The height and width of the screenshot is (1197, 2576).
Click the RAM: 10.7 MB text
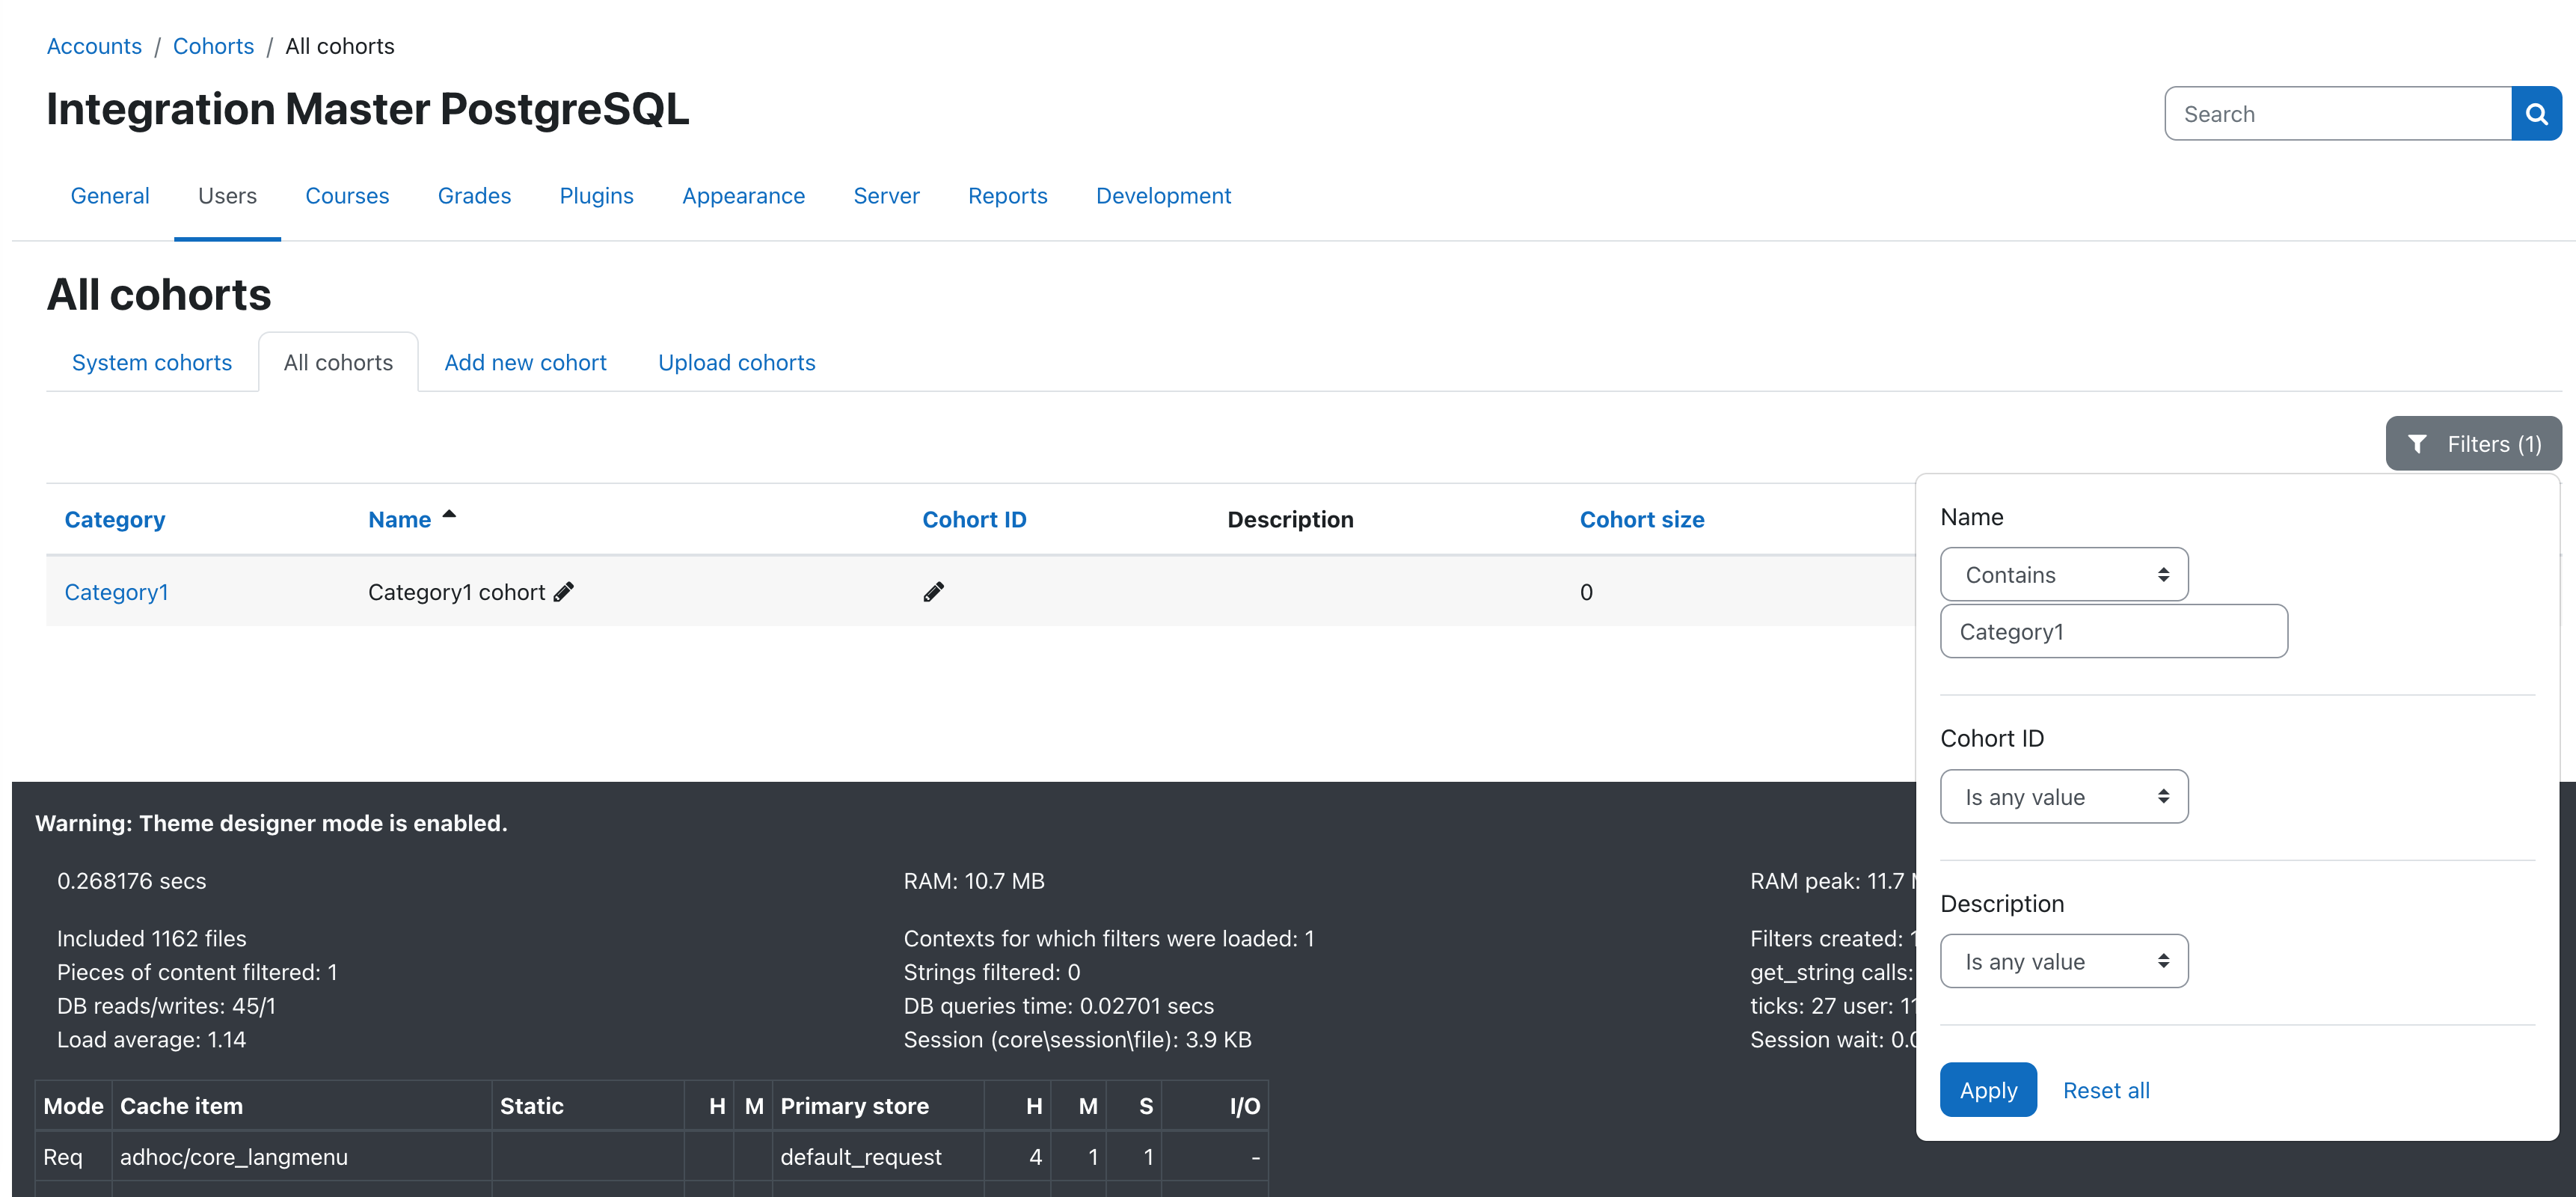973,881
